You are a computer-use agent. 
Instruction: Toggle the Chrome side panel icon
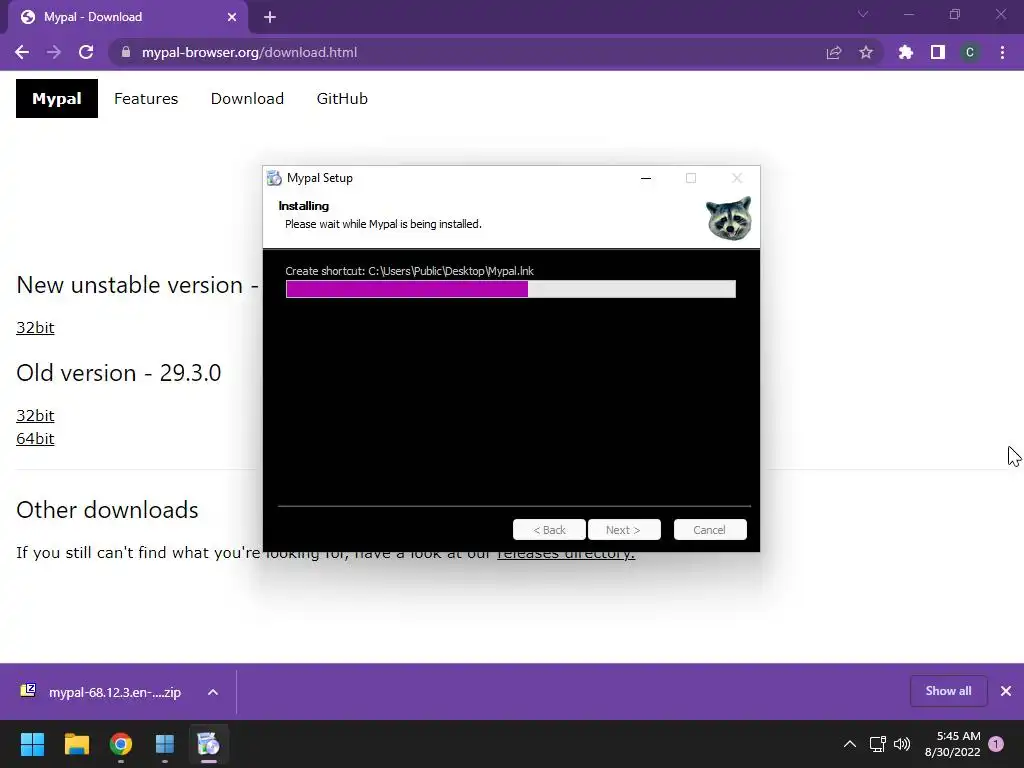click(938, 52)
